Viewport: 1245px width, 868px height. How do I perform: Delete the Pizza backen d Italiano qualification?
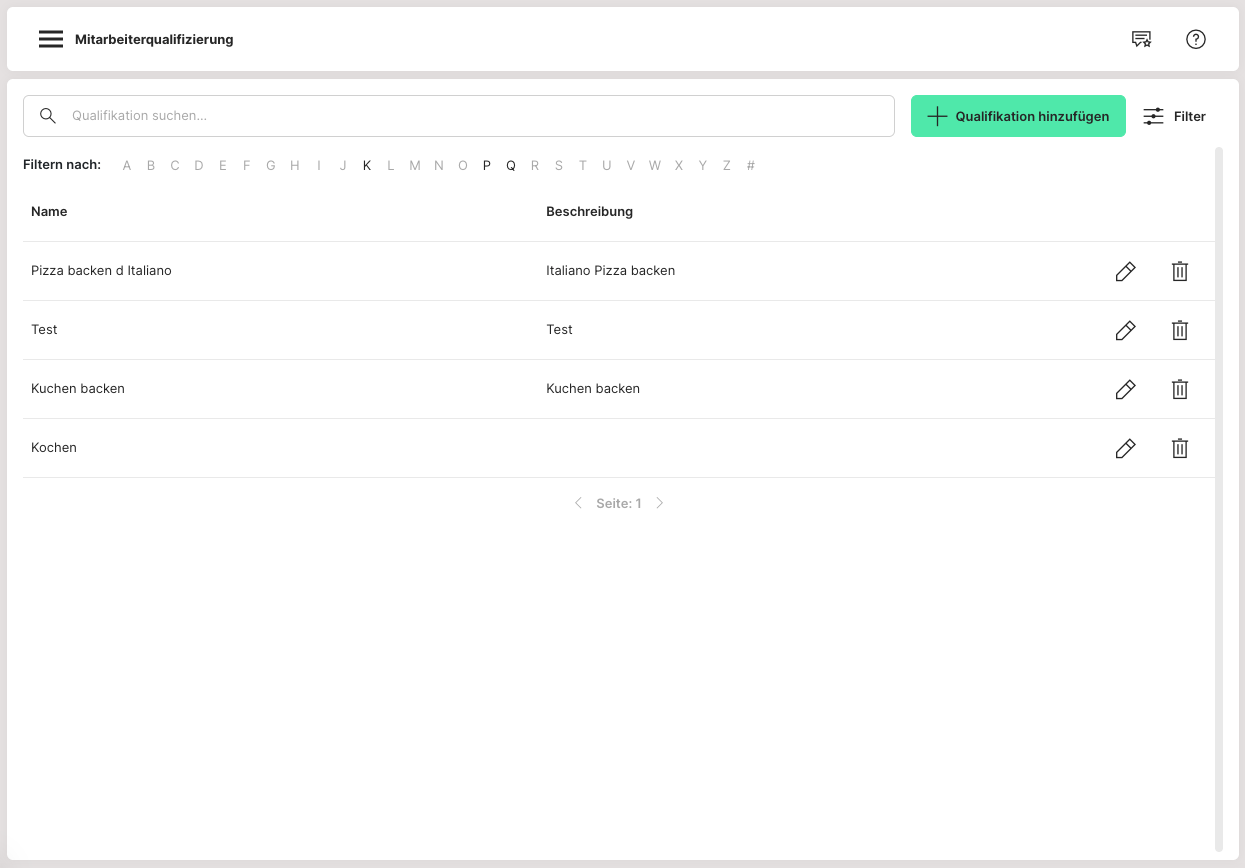click(x=1180, y=271)
